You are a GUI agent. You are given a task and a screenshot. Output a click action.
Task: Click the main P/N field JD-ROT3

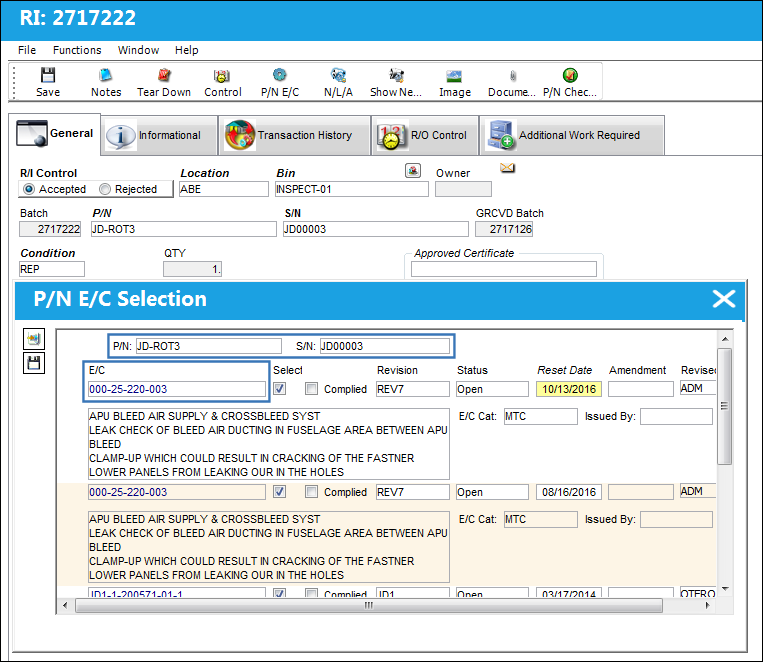point(183,229)
